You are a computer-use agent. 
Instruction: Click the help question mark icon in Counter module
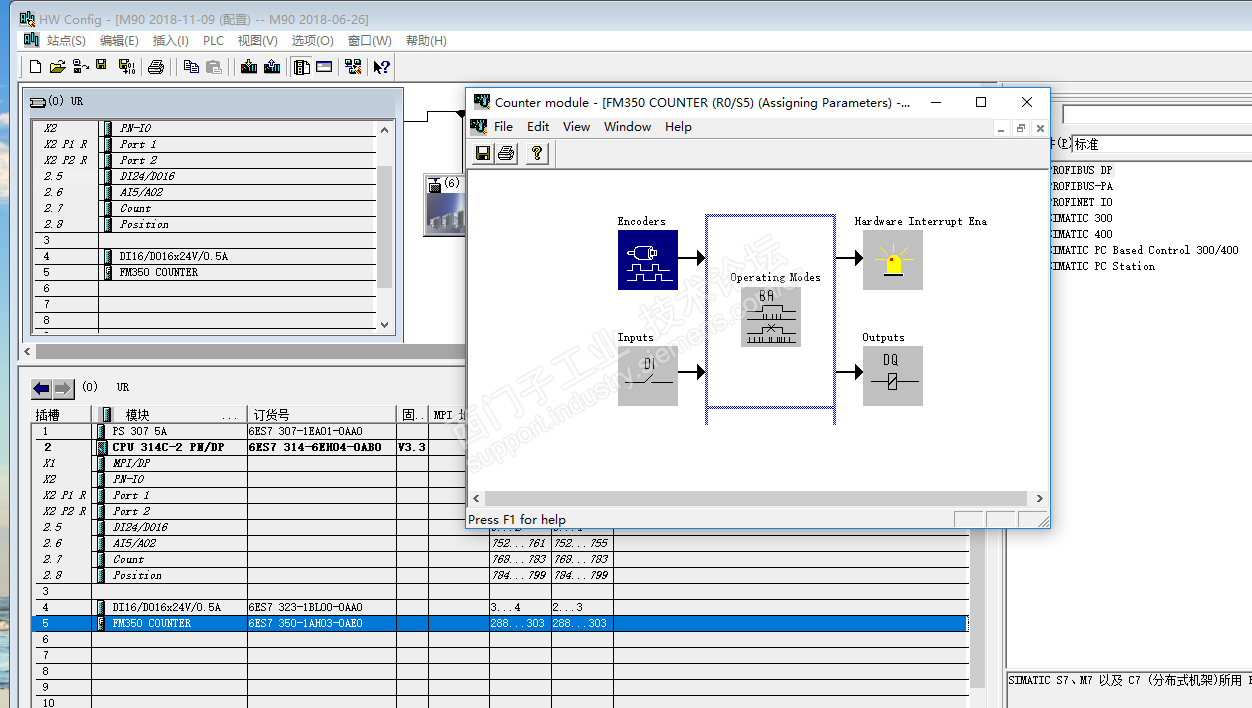537,153
